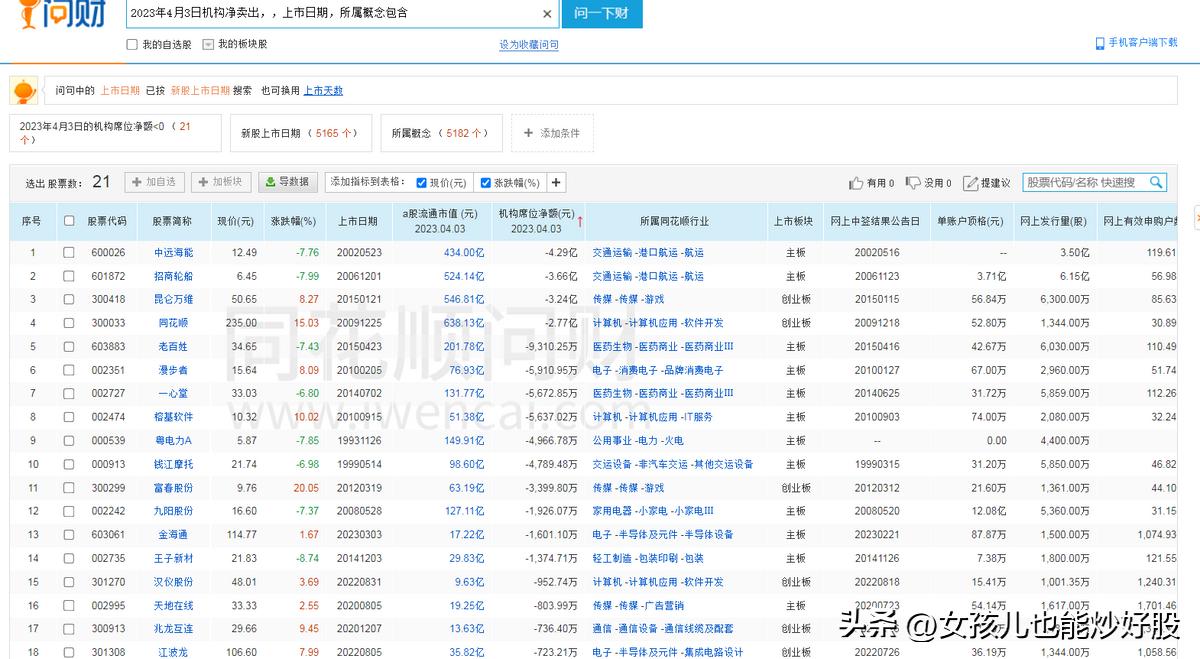Clear query with the X icon
This screenshot has width=1200, height=659.
tap(547, 13)
